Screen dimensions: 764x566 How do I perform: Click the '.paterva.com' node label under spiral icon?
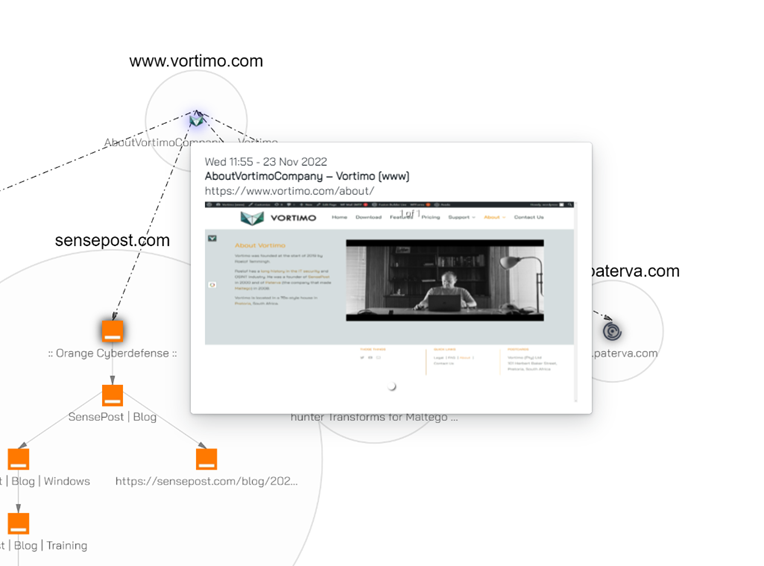[x=625, y=353]
